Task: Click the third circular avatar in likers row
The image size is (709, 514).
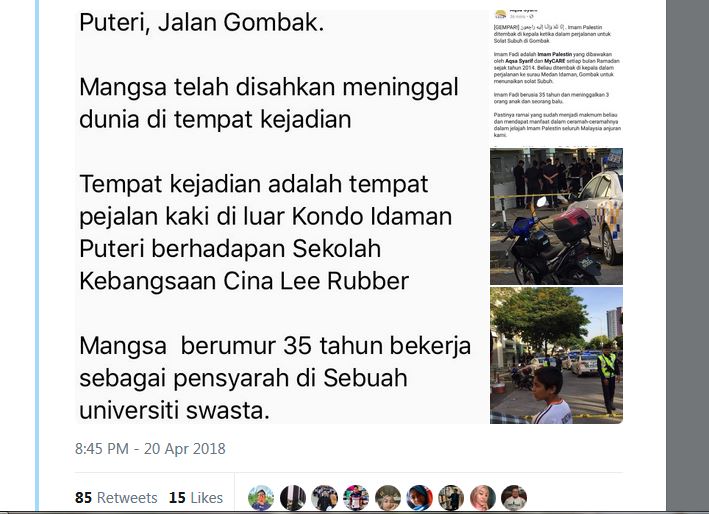Action: 324,498
